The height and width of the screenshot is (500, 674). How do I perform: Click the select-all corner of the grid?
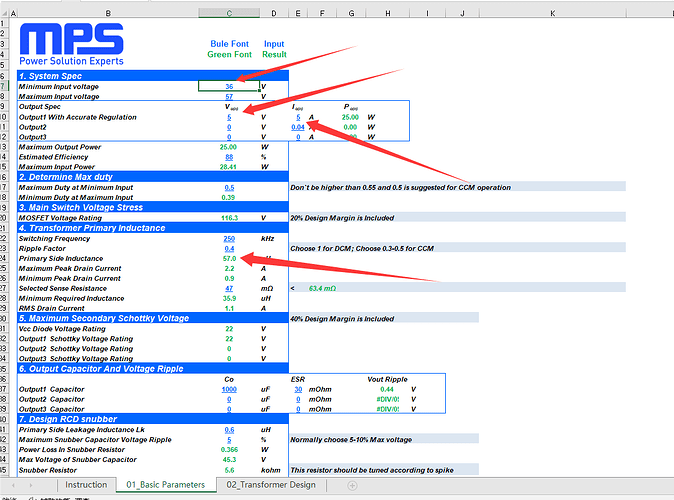click(7, 13)
